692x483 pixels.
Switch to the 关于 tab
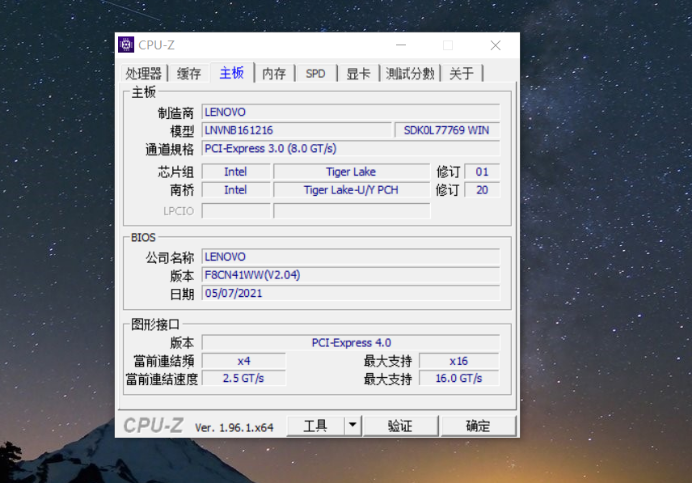461,73
